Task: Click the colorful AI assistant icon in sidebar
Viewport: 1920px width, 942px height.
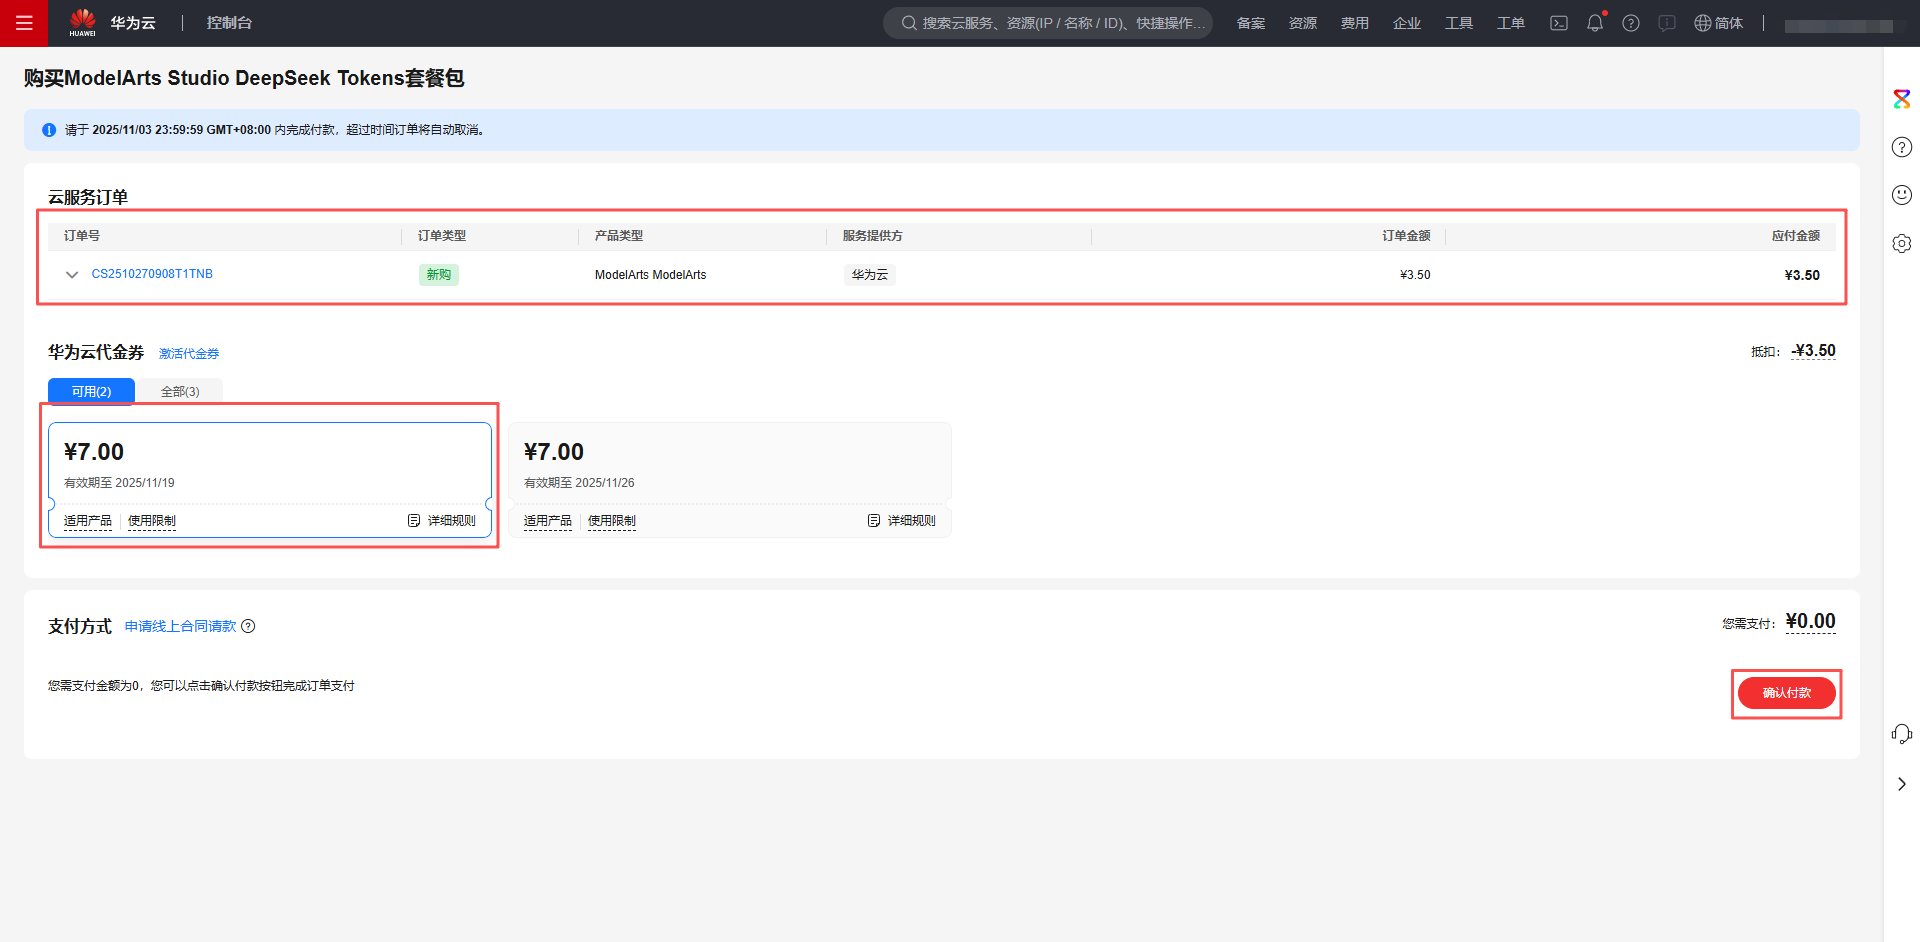Action: coord(1901,99)
